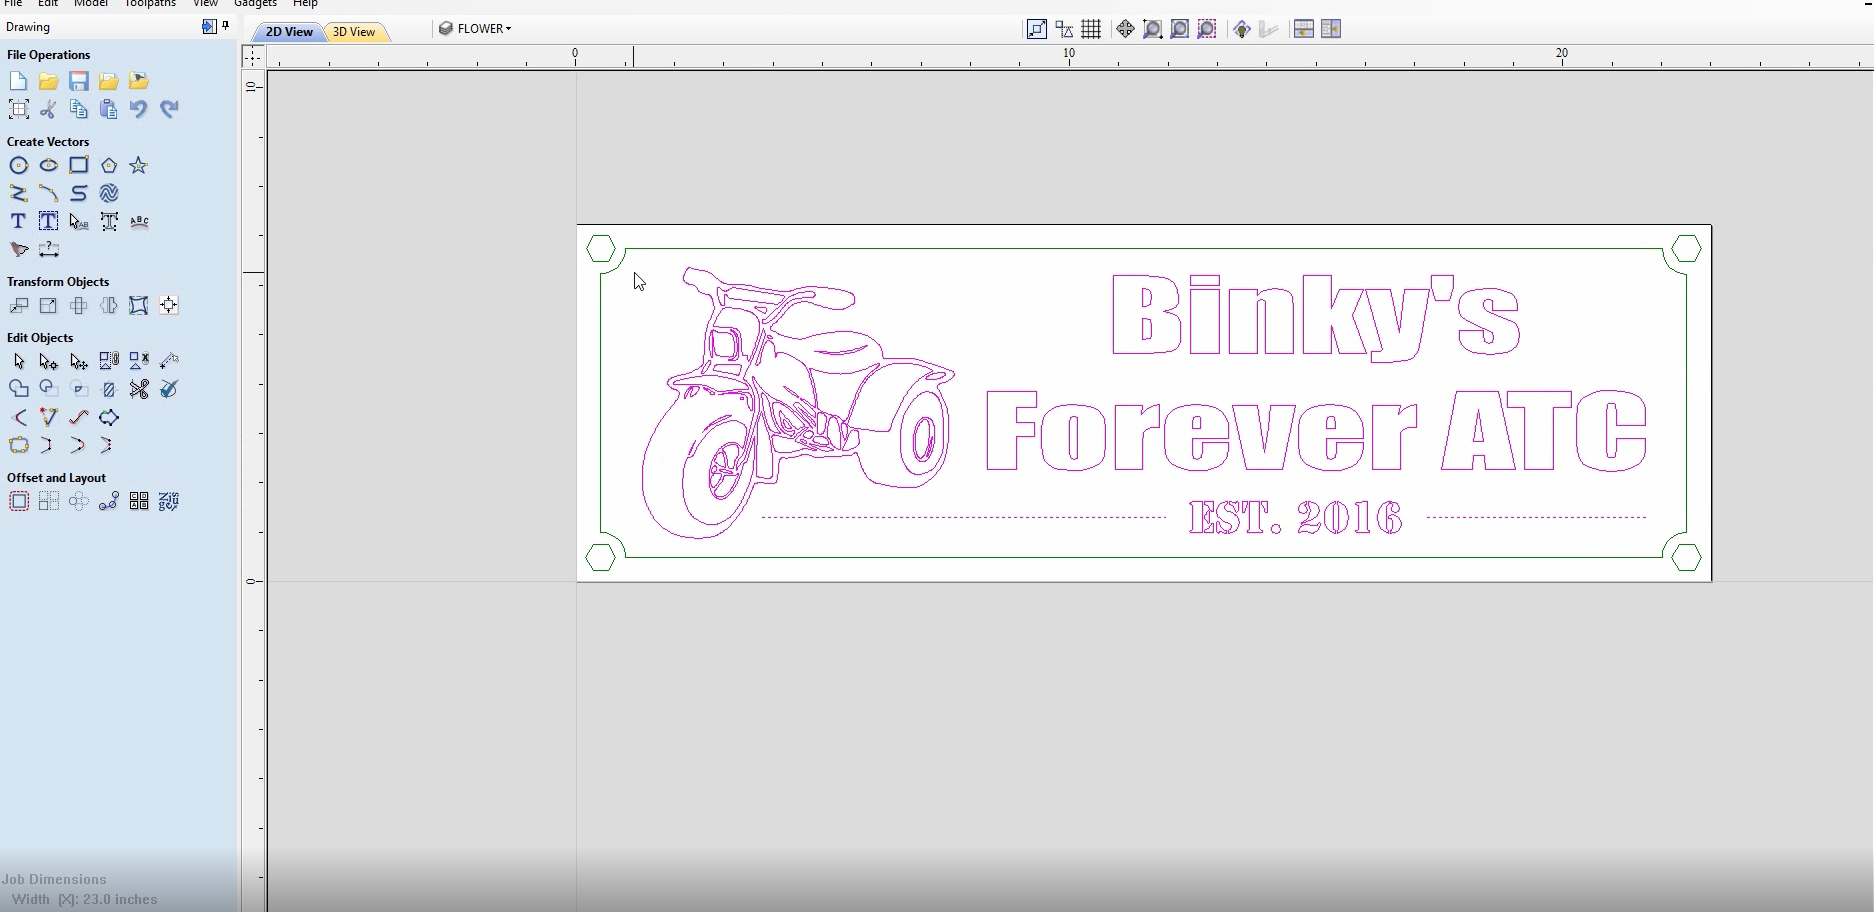Toggle Snap to Grid
Screen dimensions: 1874x912
click(1091, 29)
